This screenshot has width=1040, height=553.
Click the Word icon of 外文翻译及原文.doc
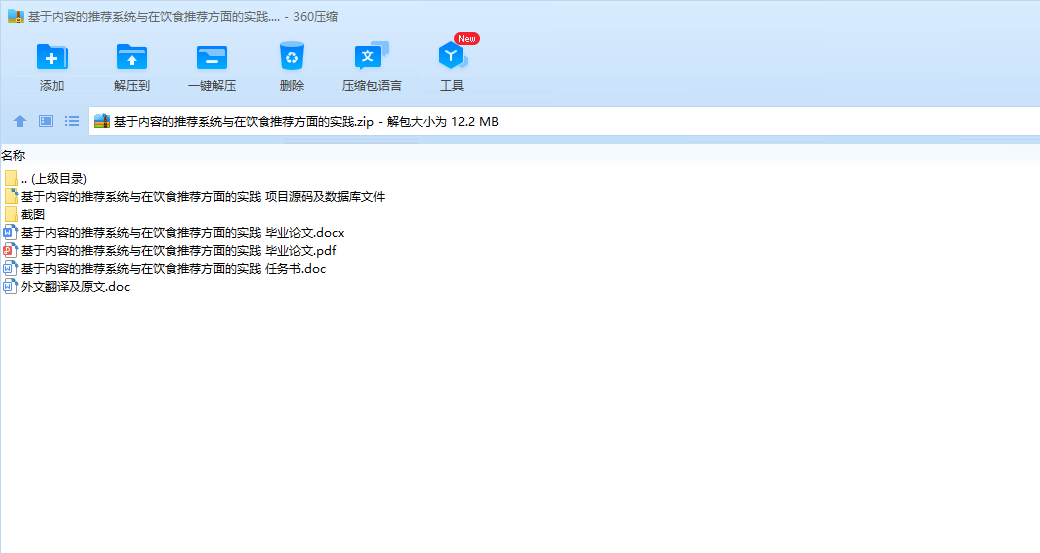(x=10, y=286)
